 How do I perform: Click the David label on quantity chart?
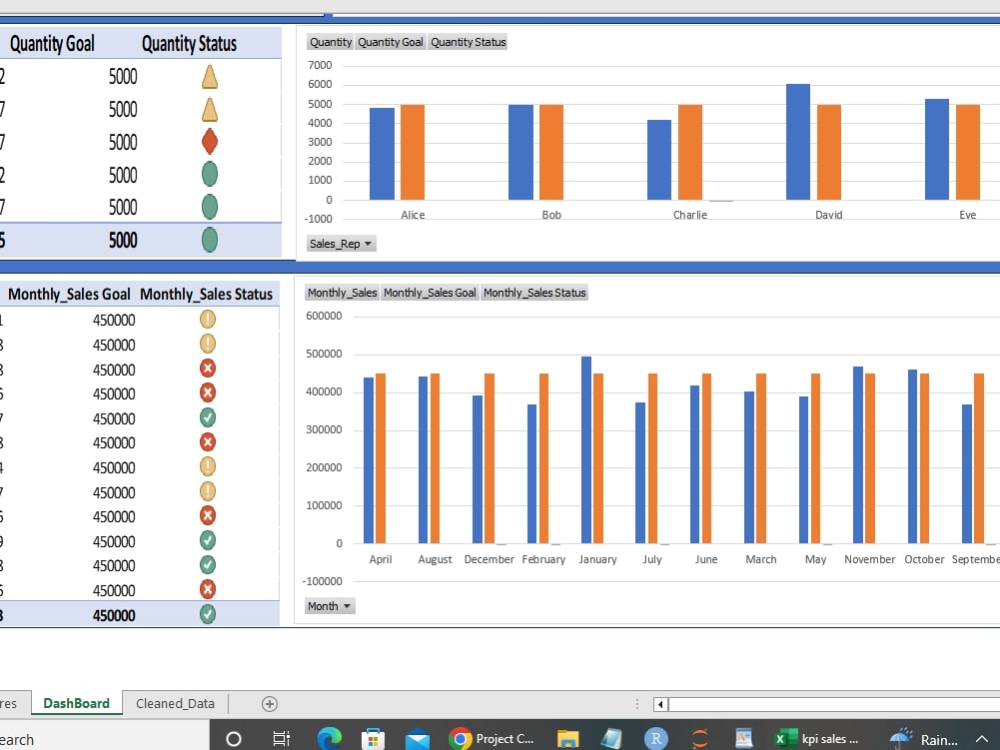tap(828, 215)
